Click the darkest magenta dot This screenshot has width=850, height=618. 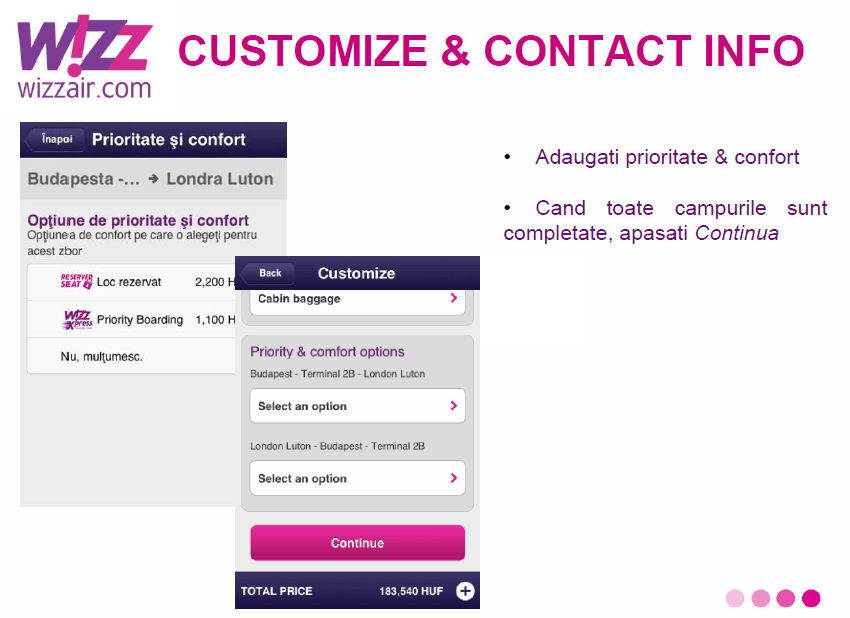click(811, 598)
